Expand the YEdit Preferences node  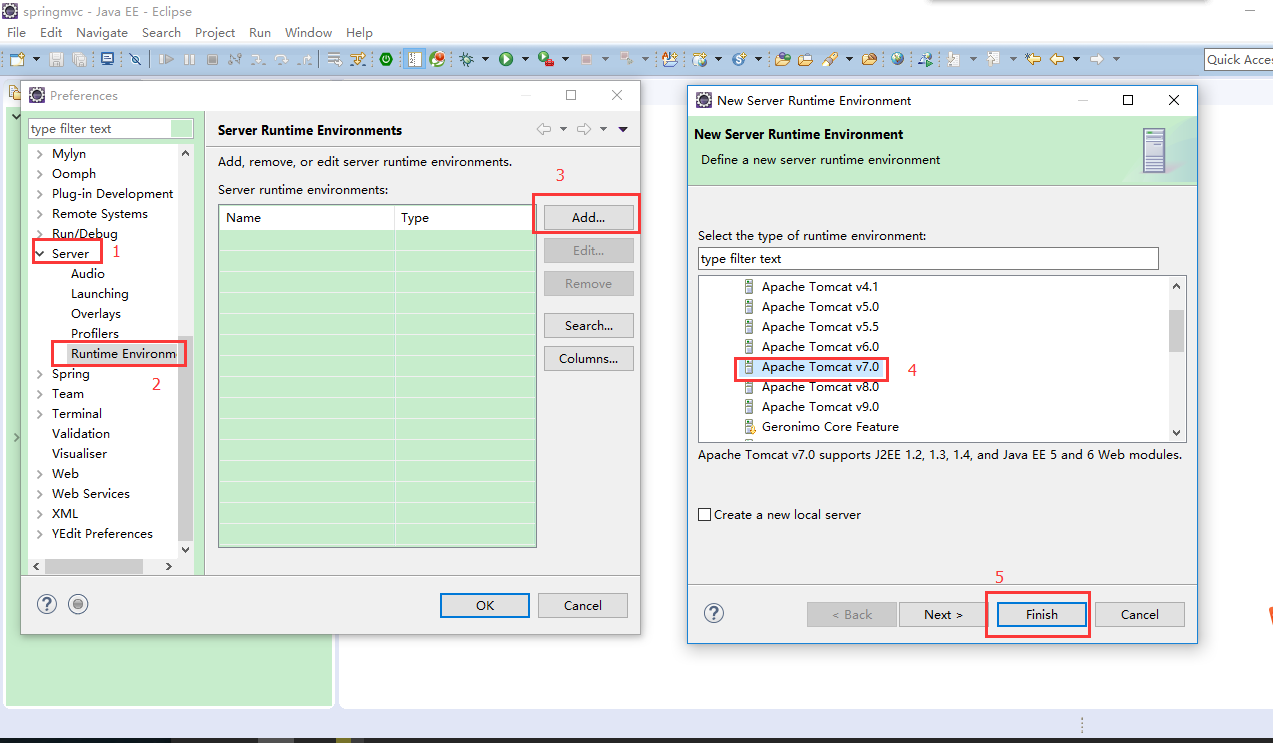pyautogui.click(x=40, y=534)
